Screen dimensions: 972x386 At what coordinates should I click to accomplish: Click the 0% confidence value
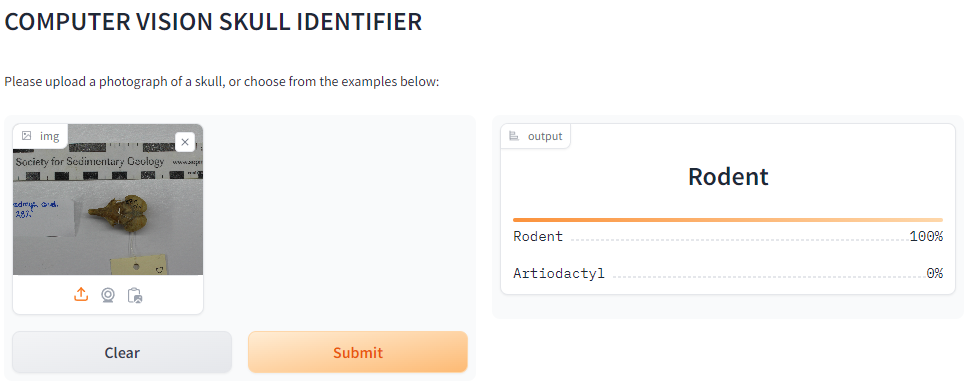934,273
